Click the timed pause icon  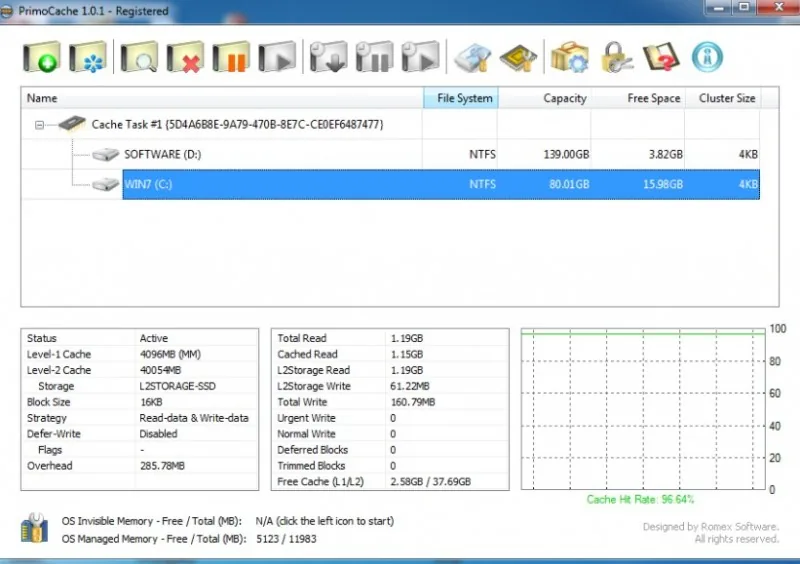click(x=374, y=57)
